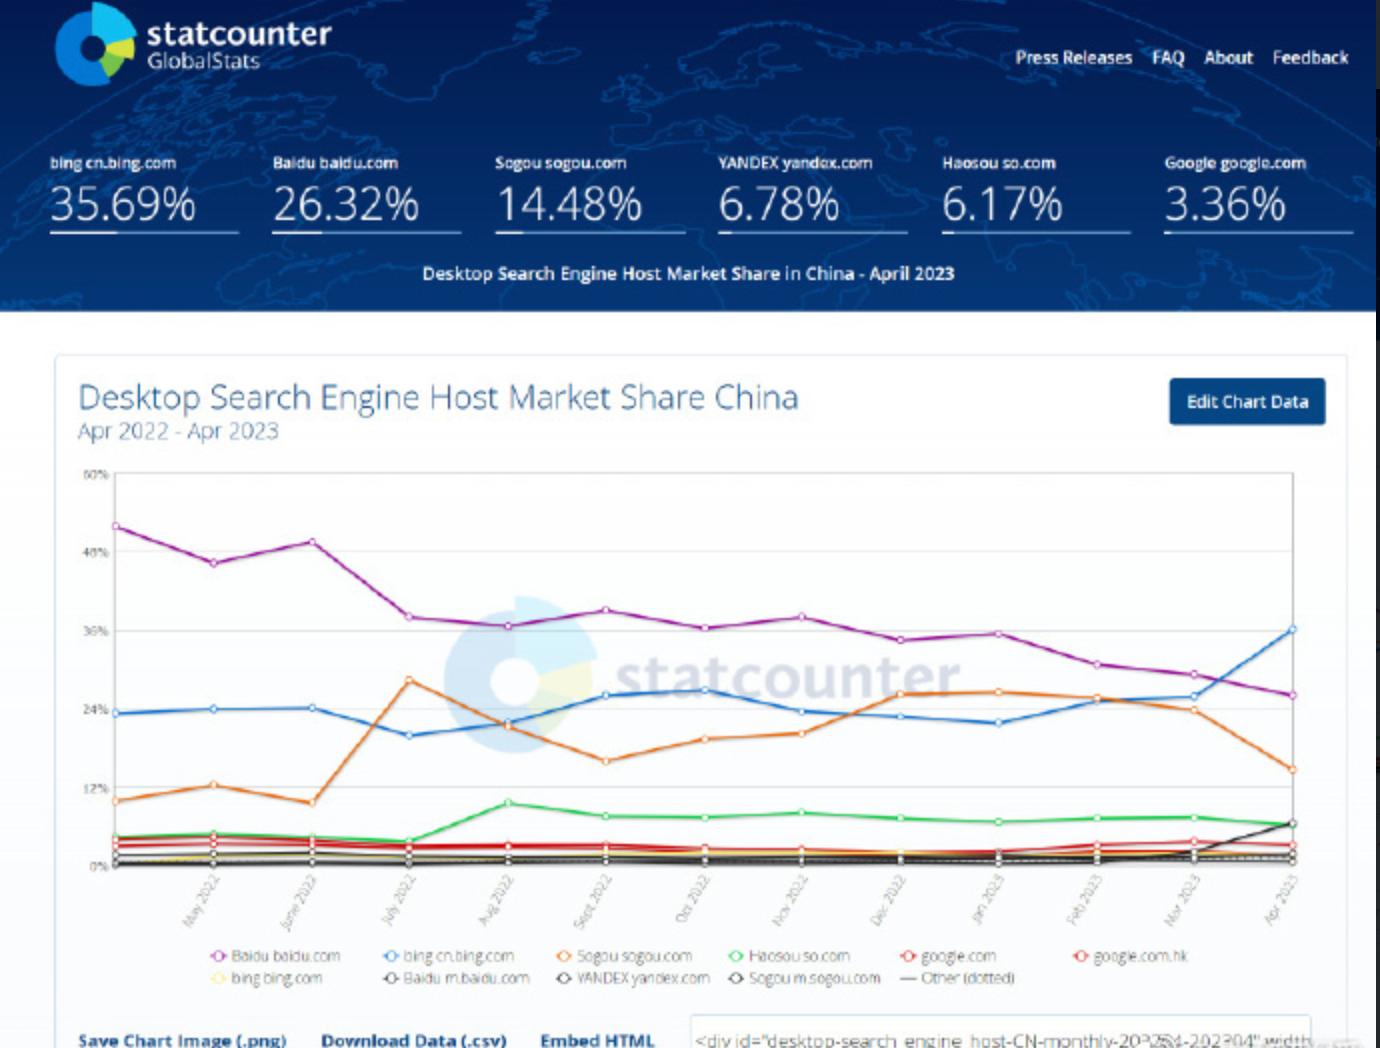Click inside the embed code text field

pos(1000,1034)
